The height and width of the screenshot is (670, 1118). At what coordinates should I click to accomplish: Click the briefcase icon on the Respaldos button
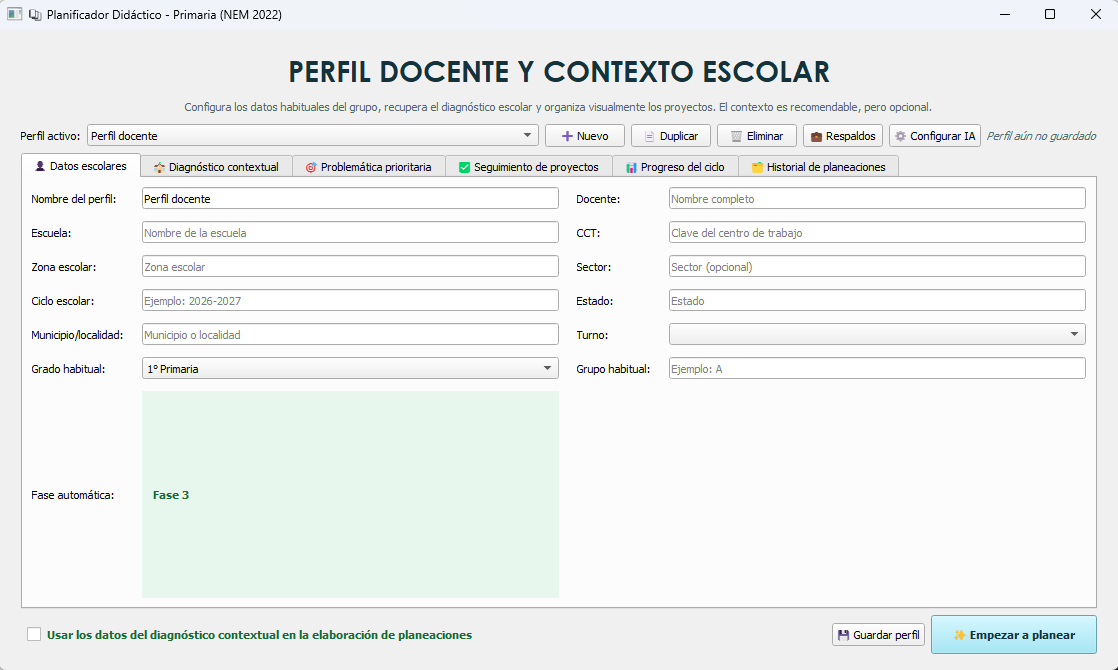click(816, 136)
